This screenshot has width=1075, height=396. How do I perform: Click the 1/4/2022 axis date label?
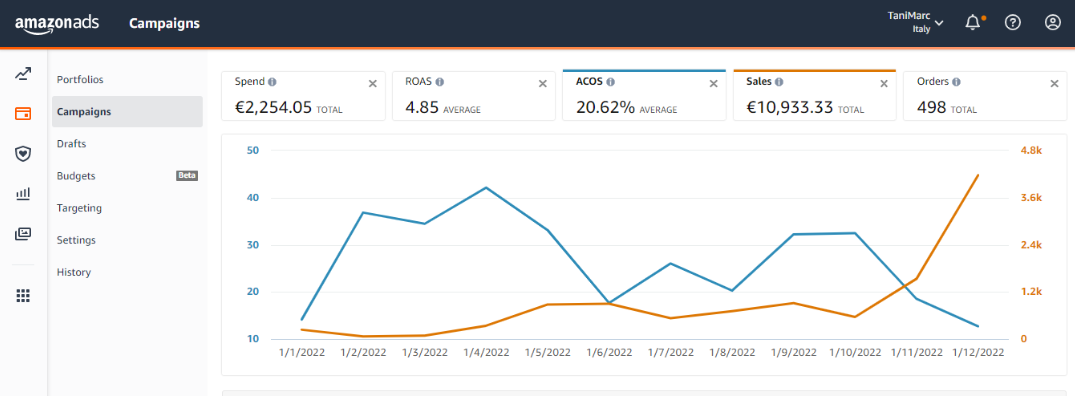pyautogui.click(x=486, y=352)
